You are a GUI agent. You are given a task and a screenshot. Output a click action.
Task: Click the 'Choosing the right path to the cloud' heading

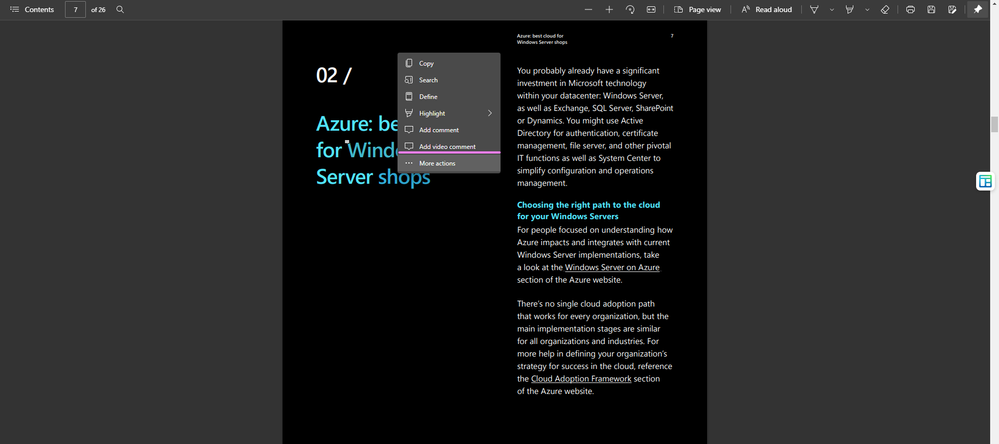[x=588, y=205]
